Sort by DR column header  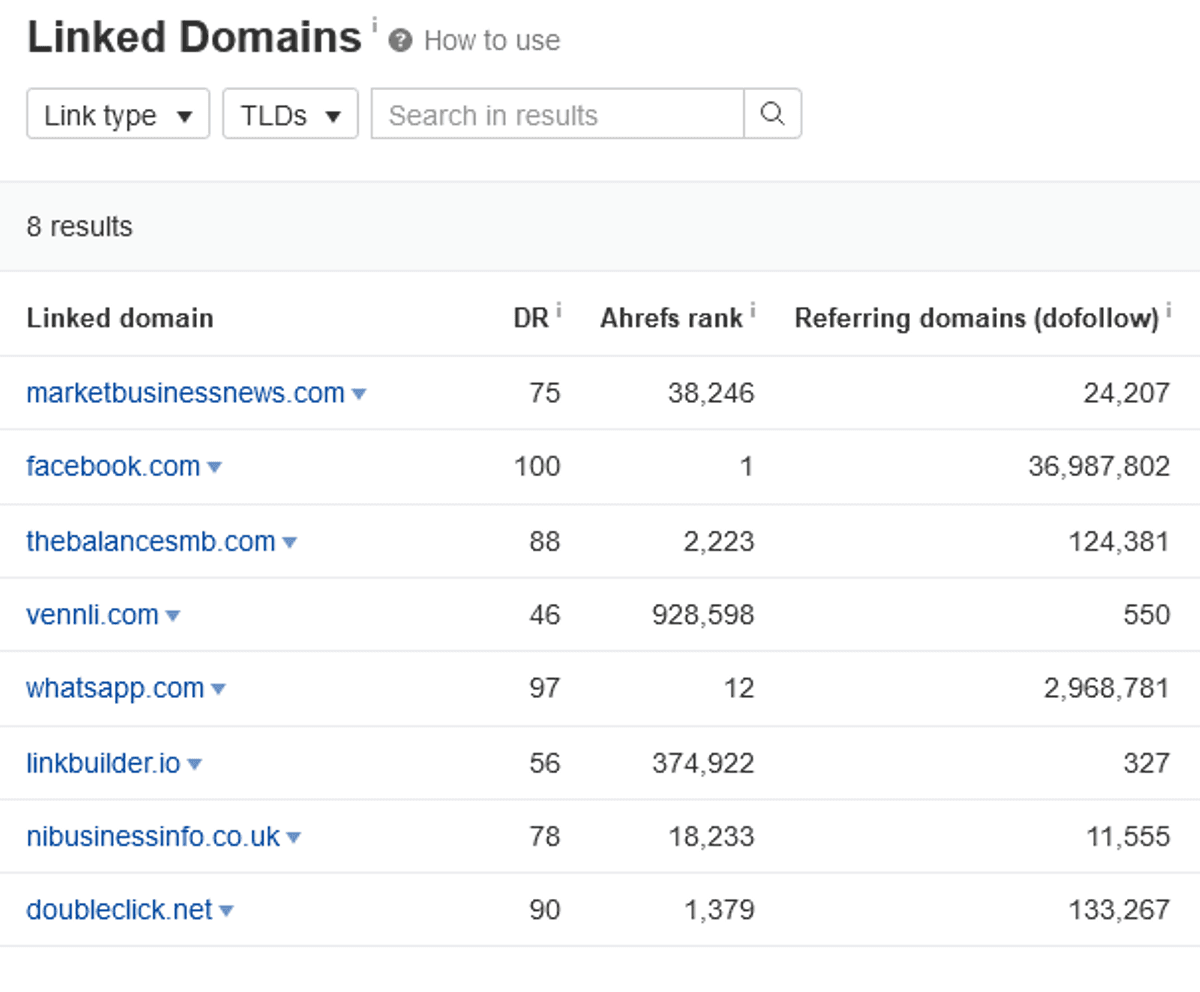click(x=531, y=318)
